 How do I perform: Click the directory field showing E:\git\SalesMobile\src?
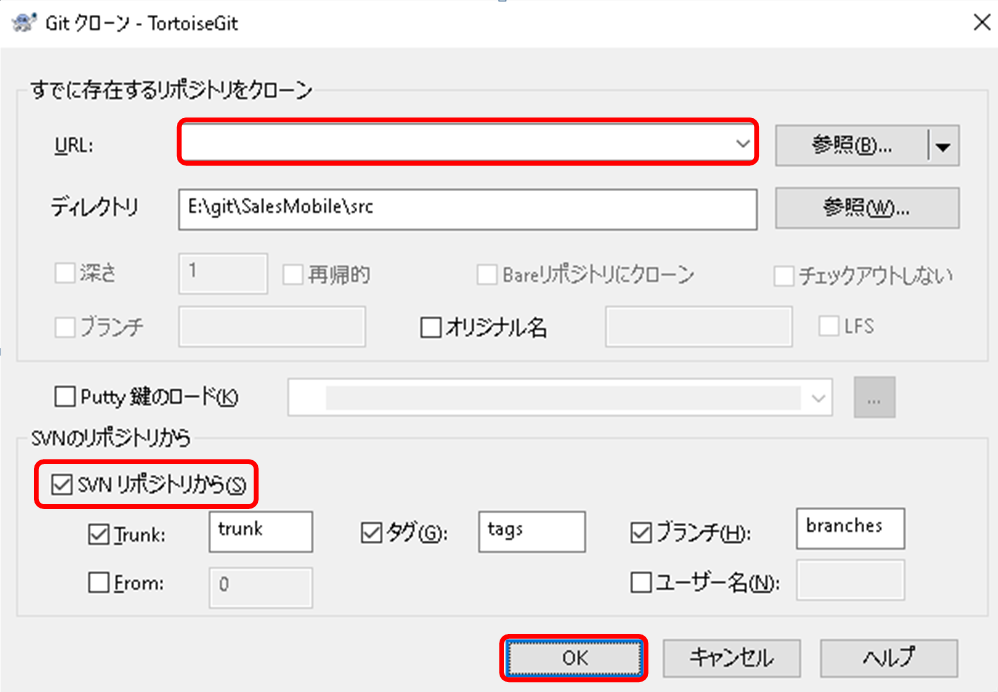[x=468, y=208]
